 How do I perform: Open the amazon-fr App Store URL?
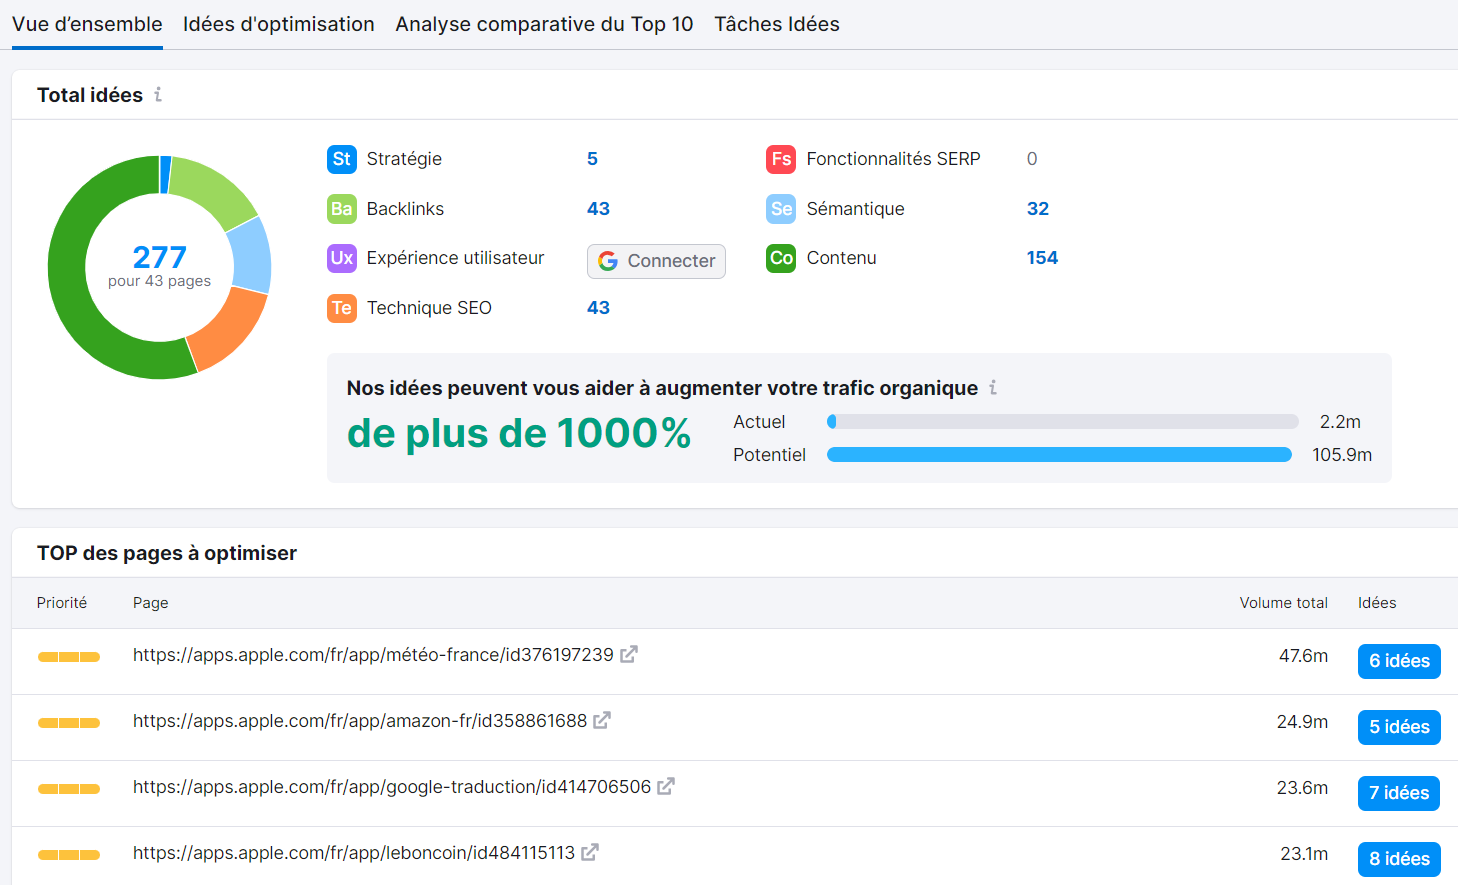[x=360, y=721]
